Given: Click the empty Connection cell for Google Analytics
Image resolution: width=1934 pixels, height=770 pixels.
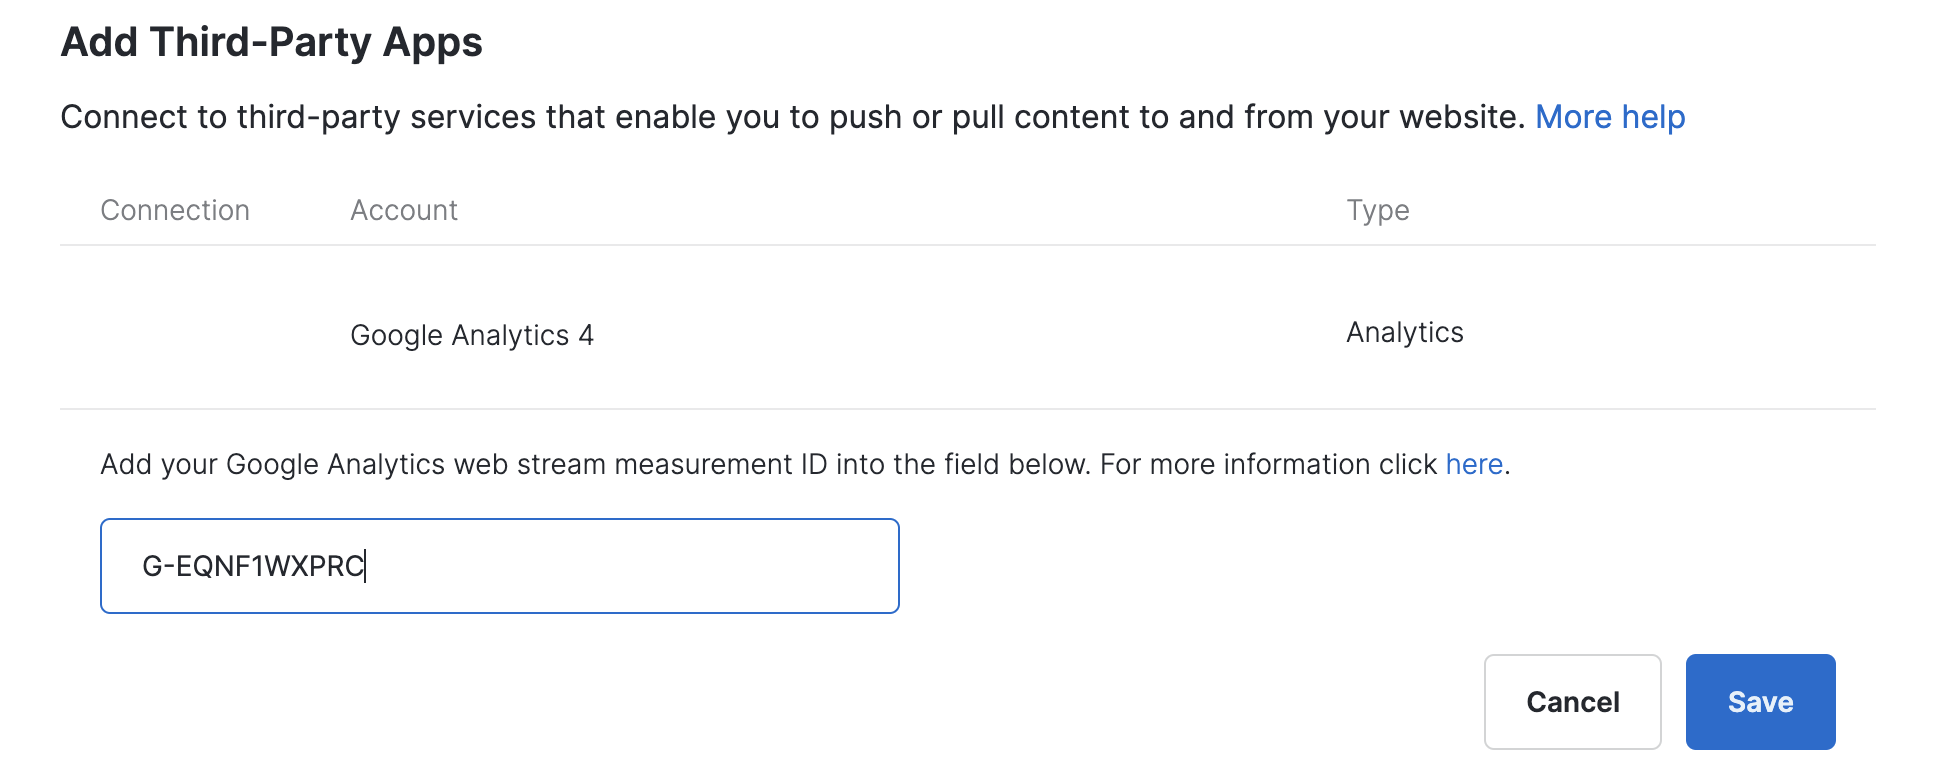Looking at the screenshot, I should tap(175, 333).
